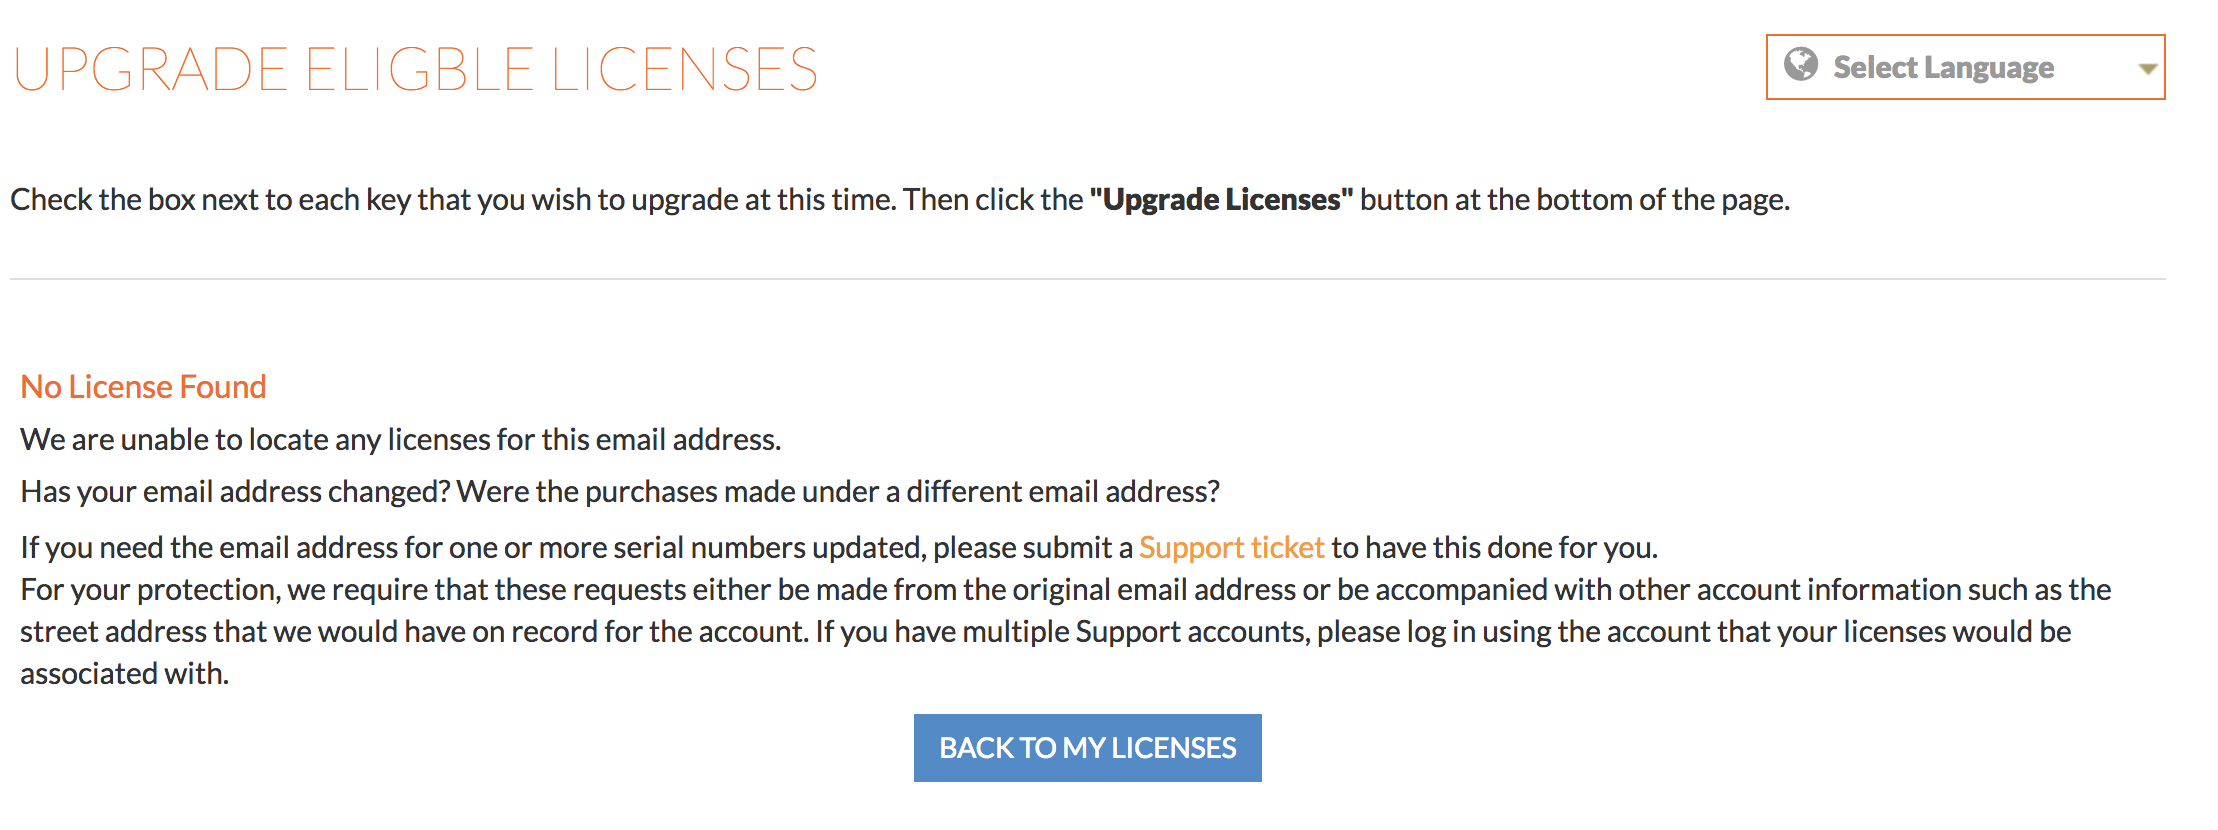Select the No License Found heading
Screen dimensions: 2218x830
[x=143, y=386]
